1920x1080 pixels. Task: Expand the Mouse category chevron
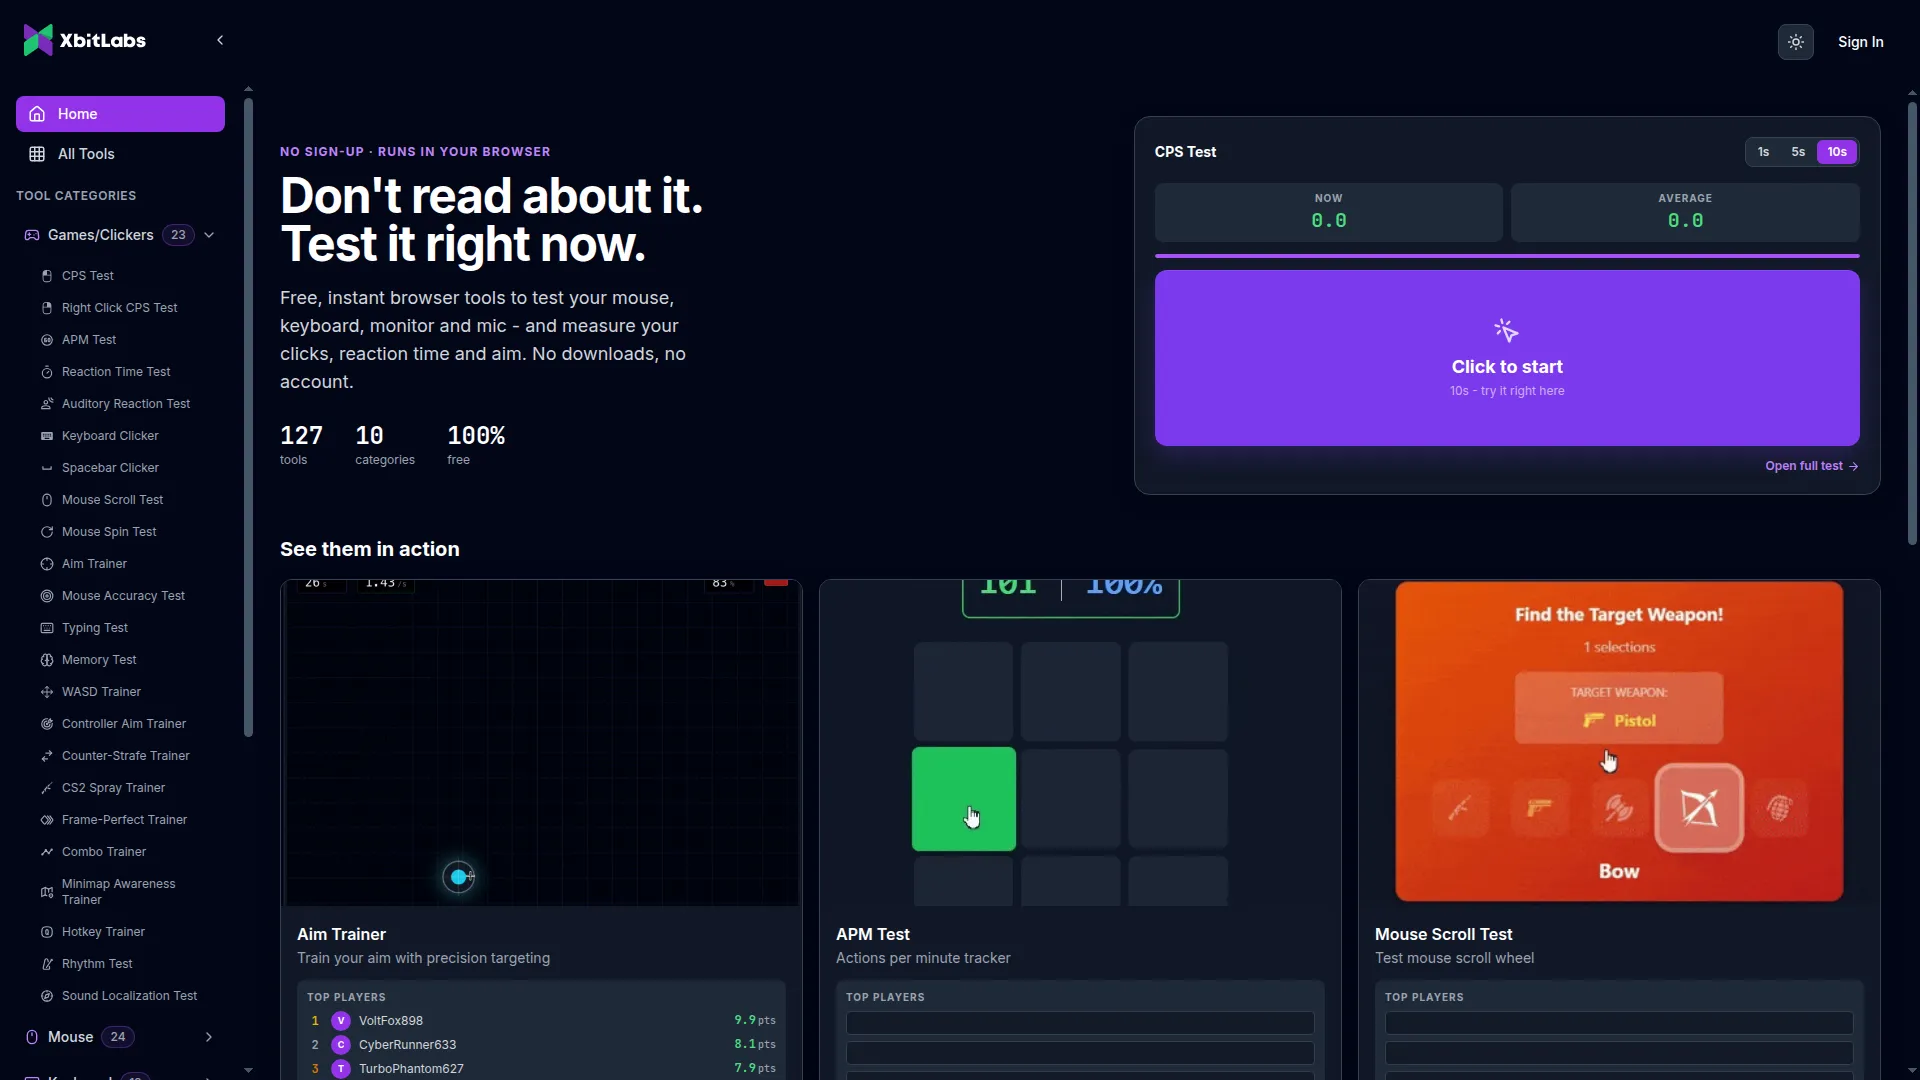209,1037
